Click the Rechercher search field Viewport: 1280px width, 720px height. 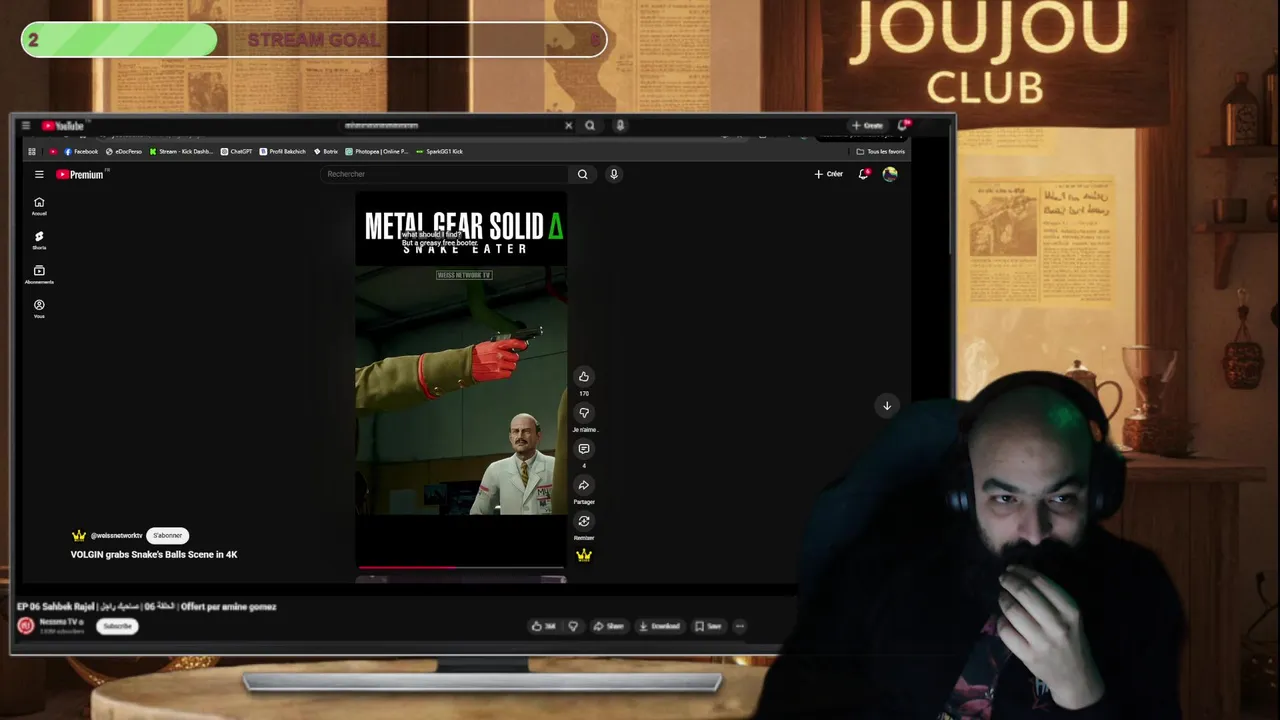[x=444, y=174]
